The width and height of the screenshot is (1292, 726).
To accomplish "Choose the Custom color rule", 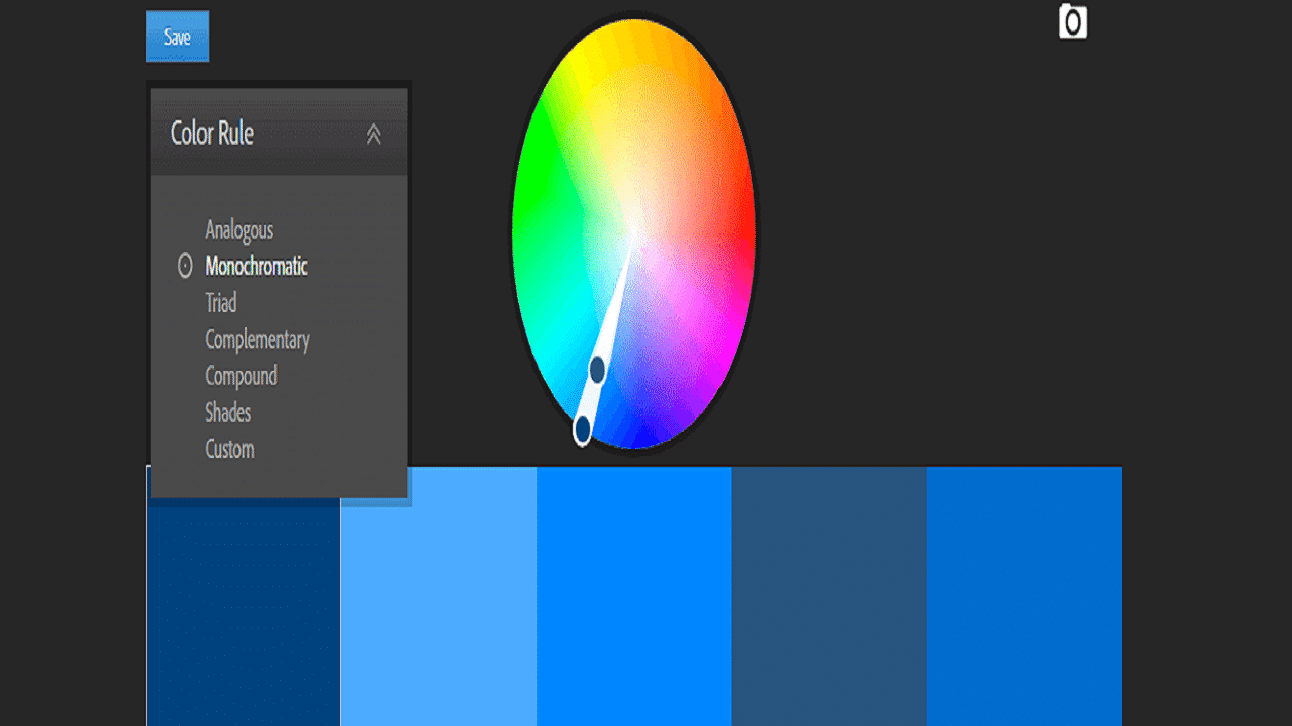I will pos(230,449).
